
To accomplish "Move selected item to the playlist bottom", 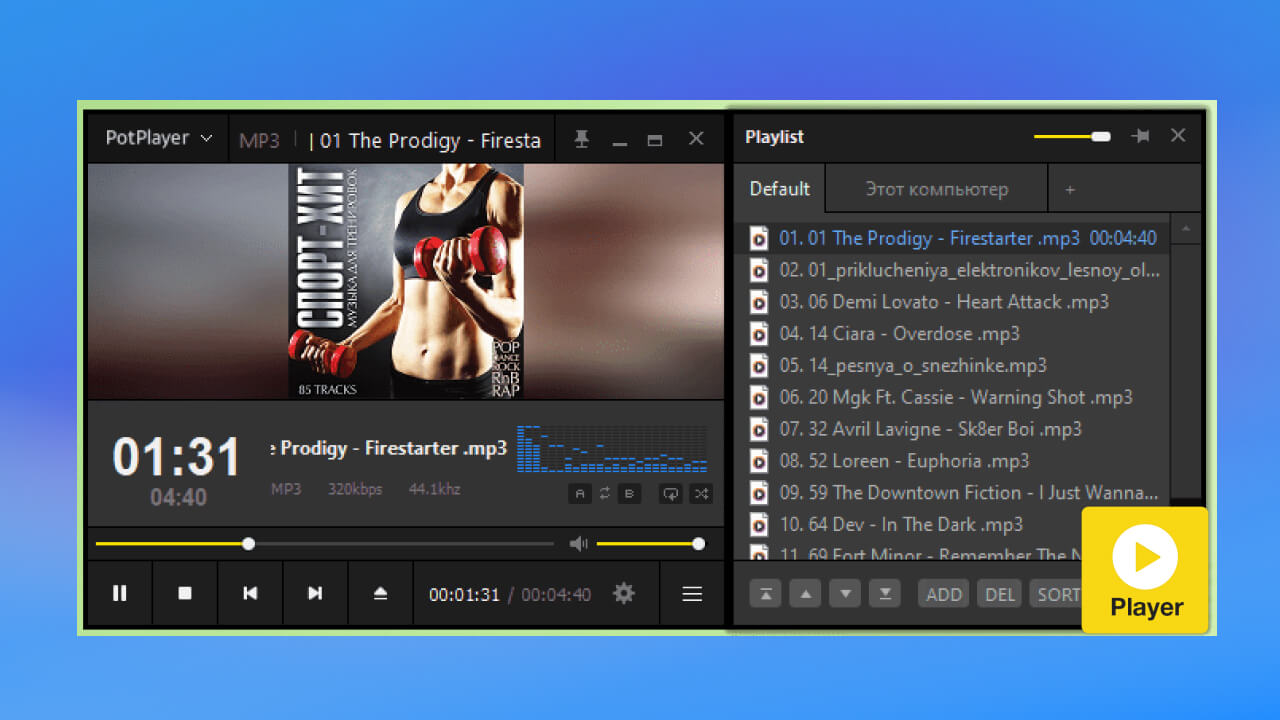I will (885, 594).
